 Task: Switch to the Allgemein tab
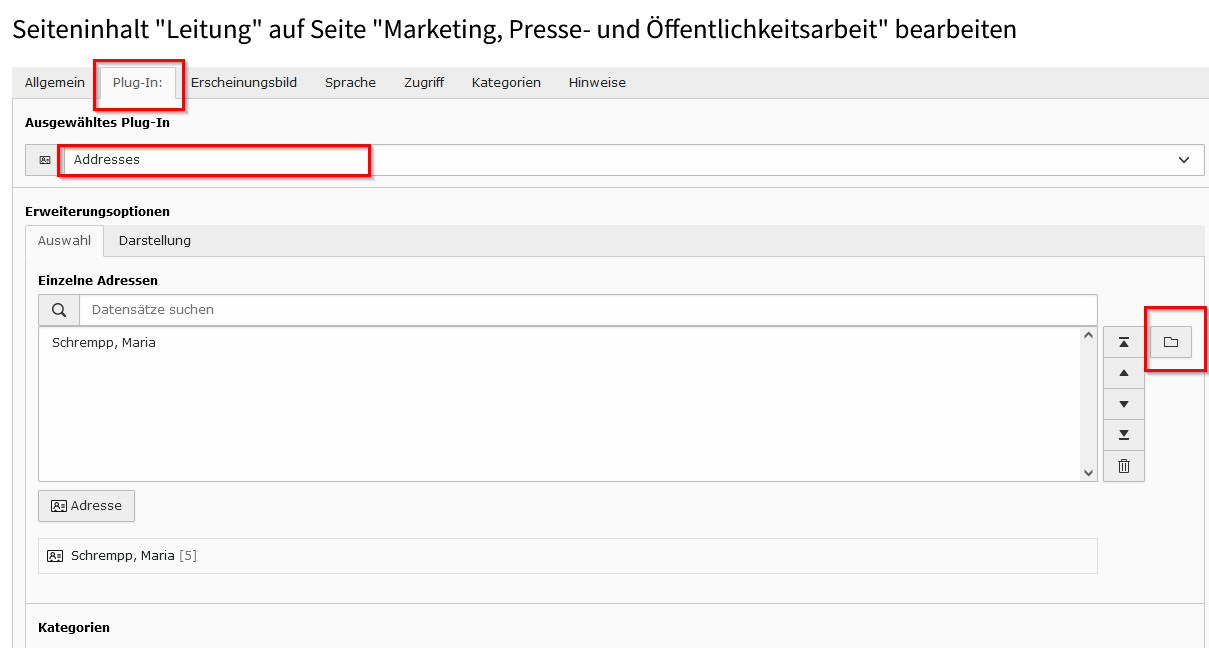[x=55, y=83]
